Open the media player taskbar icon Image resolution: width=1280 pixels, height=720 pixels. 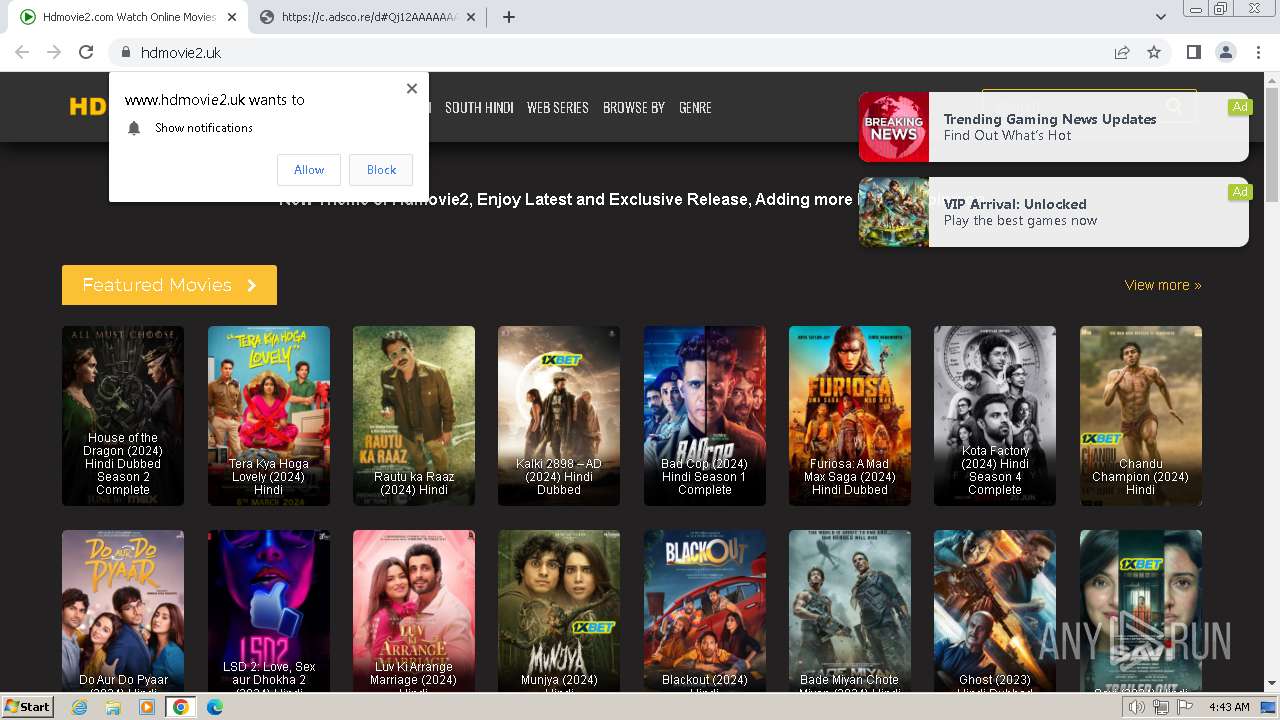click(x=147, y=707)
